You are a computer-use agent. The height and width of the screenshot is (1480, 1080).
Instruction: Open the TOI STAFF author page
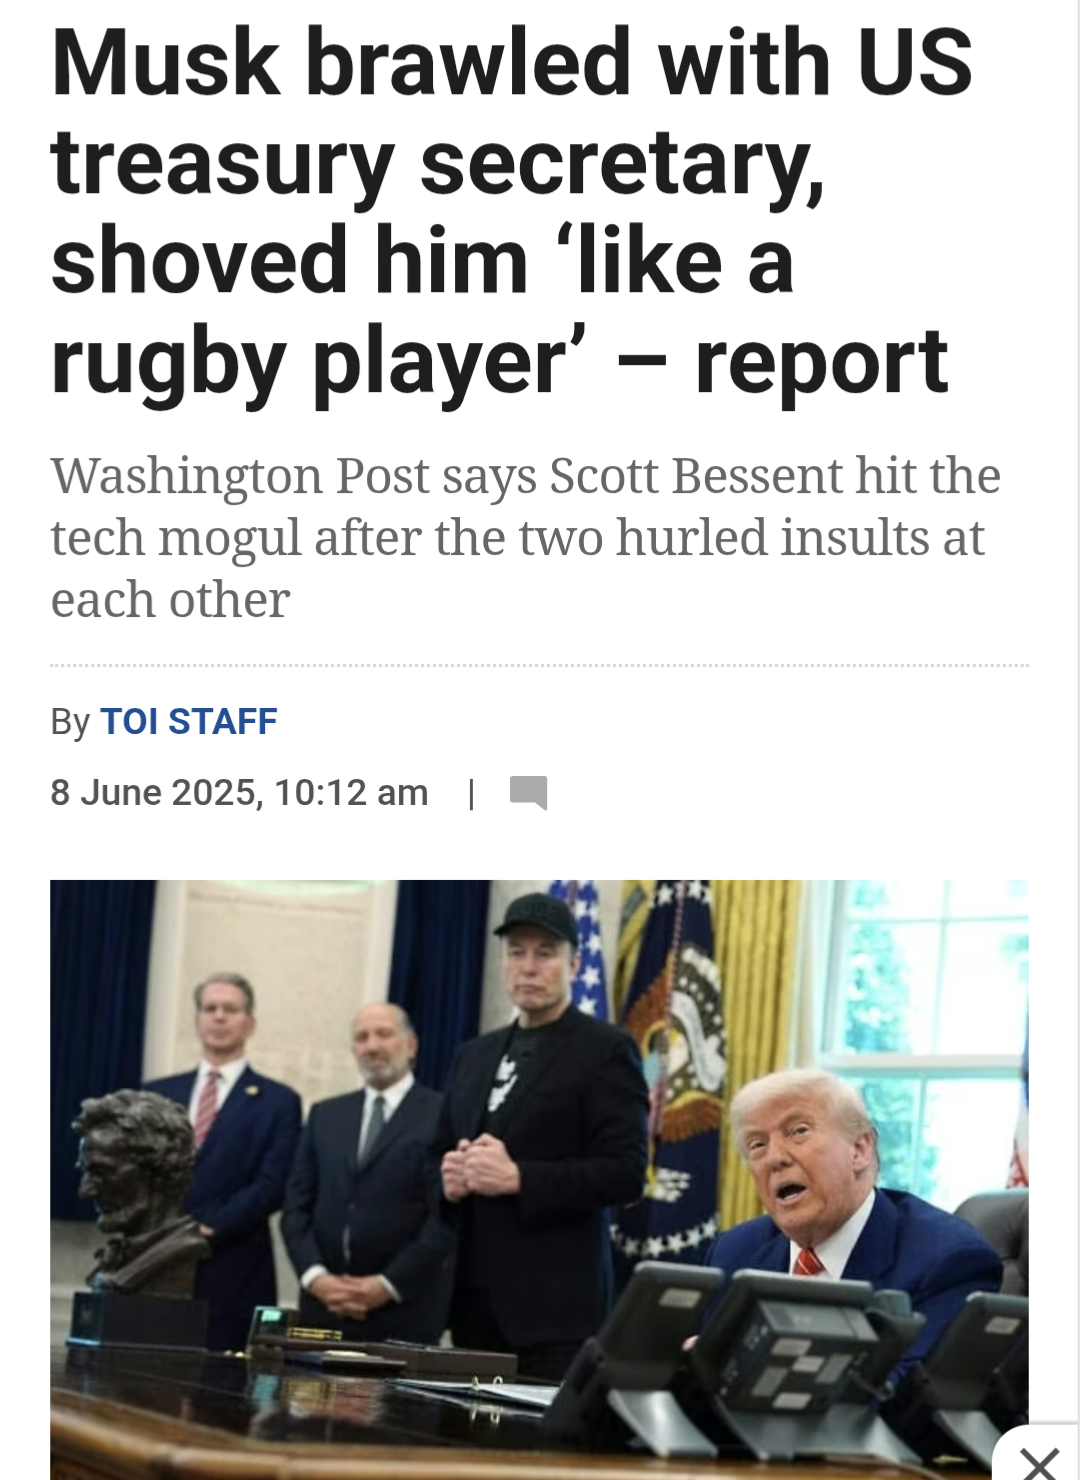point(188,721)
